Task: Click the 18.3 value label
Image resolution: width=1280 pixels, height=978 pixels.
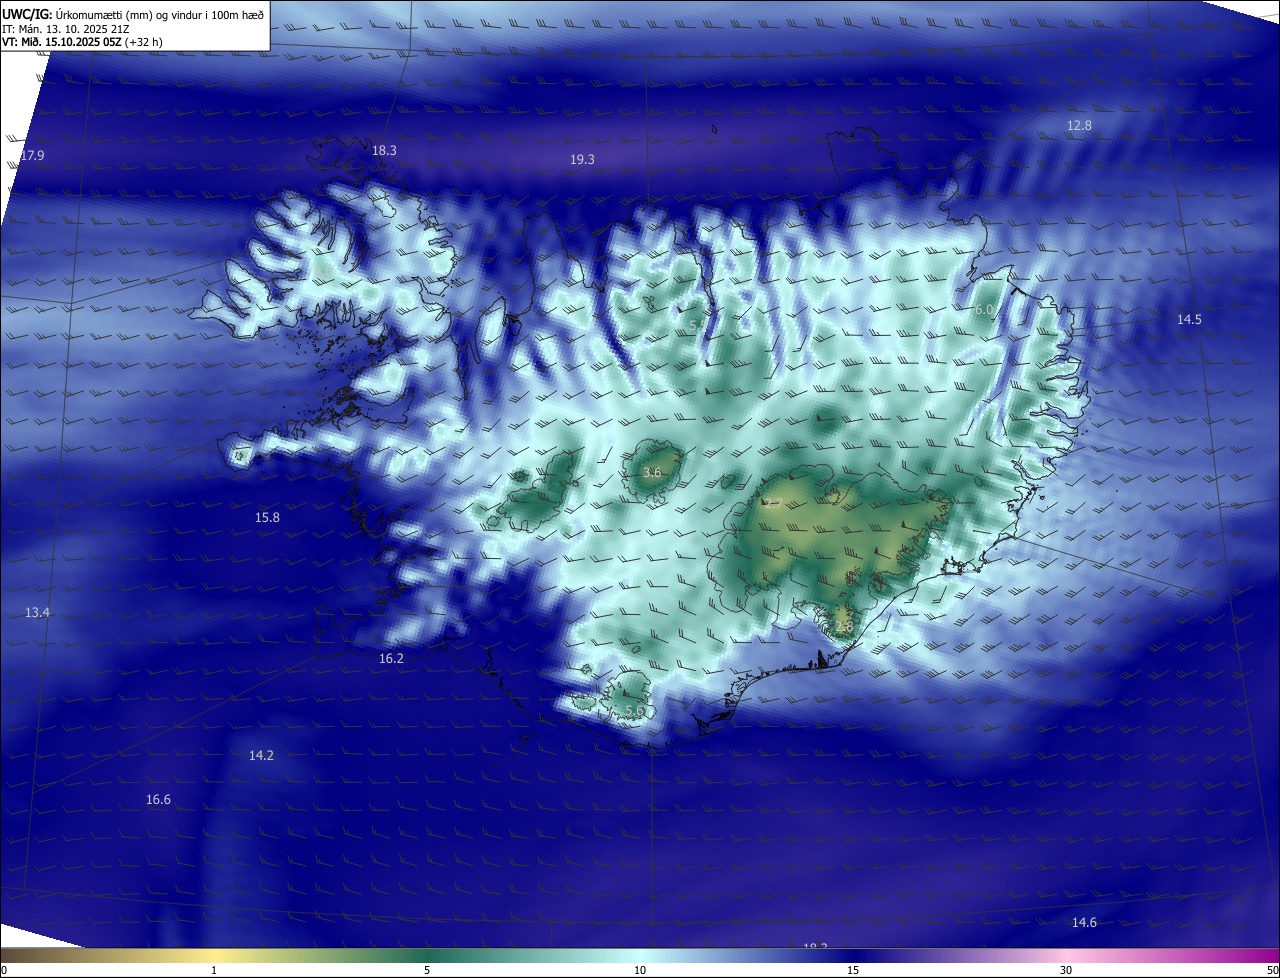Action: 384,151
